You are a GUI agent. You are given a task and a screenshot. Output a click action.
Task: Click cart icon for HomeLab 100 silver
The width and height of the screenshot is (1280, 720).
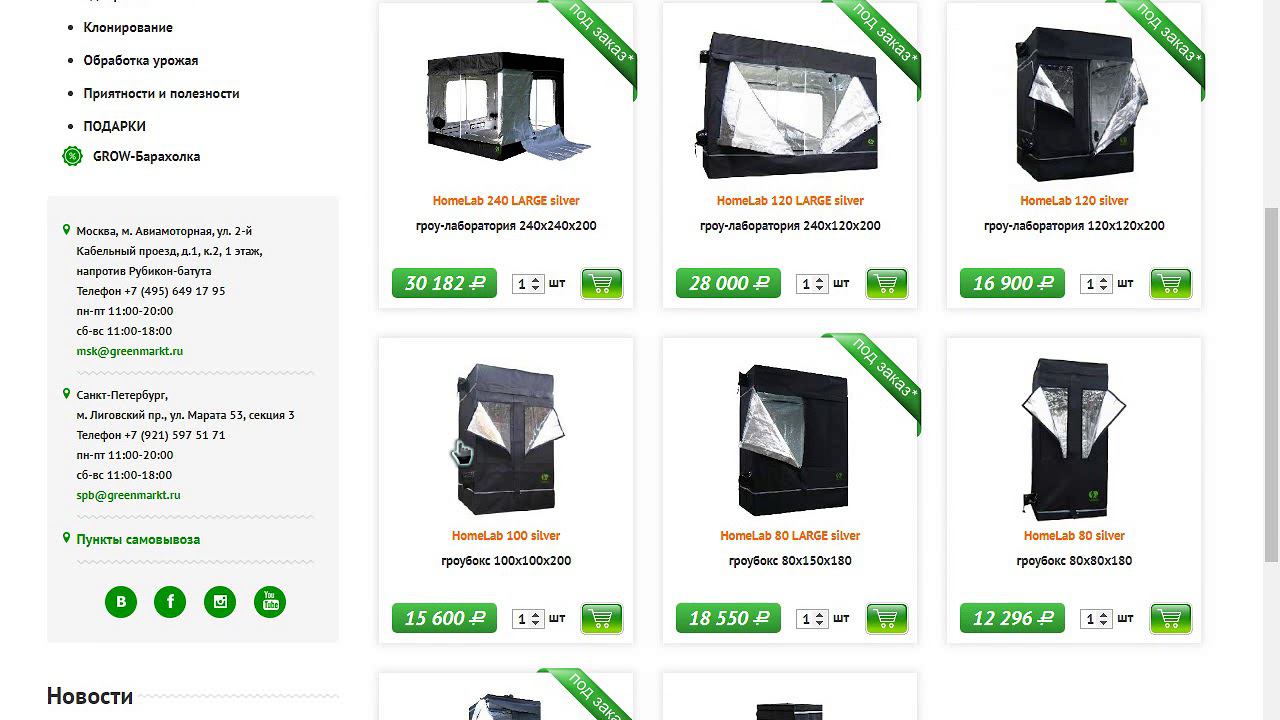[602, 618]
